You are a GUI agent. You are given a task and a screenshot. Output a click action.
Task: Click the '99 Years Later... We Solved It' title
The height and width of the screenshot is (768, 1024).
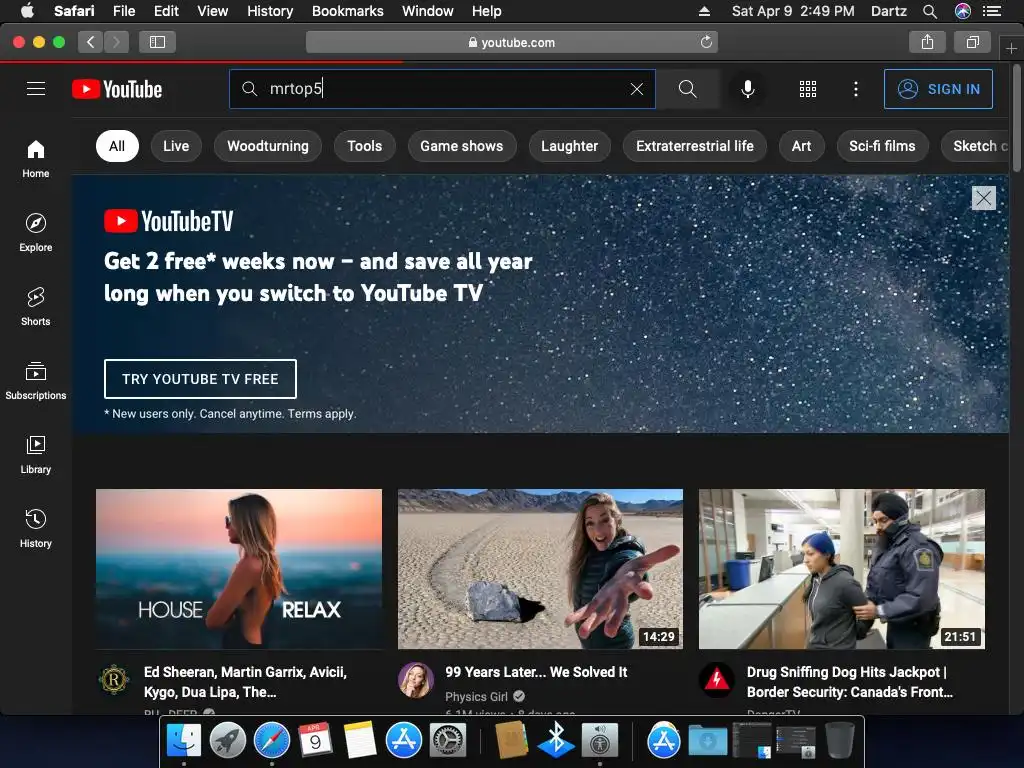(x=536, y=672)
